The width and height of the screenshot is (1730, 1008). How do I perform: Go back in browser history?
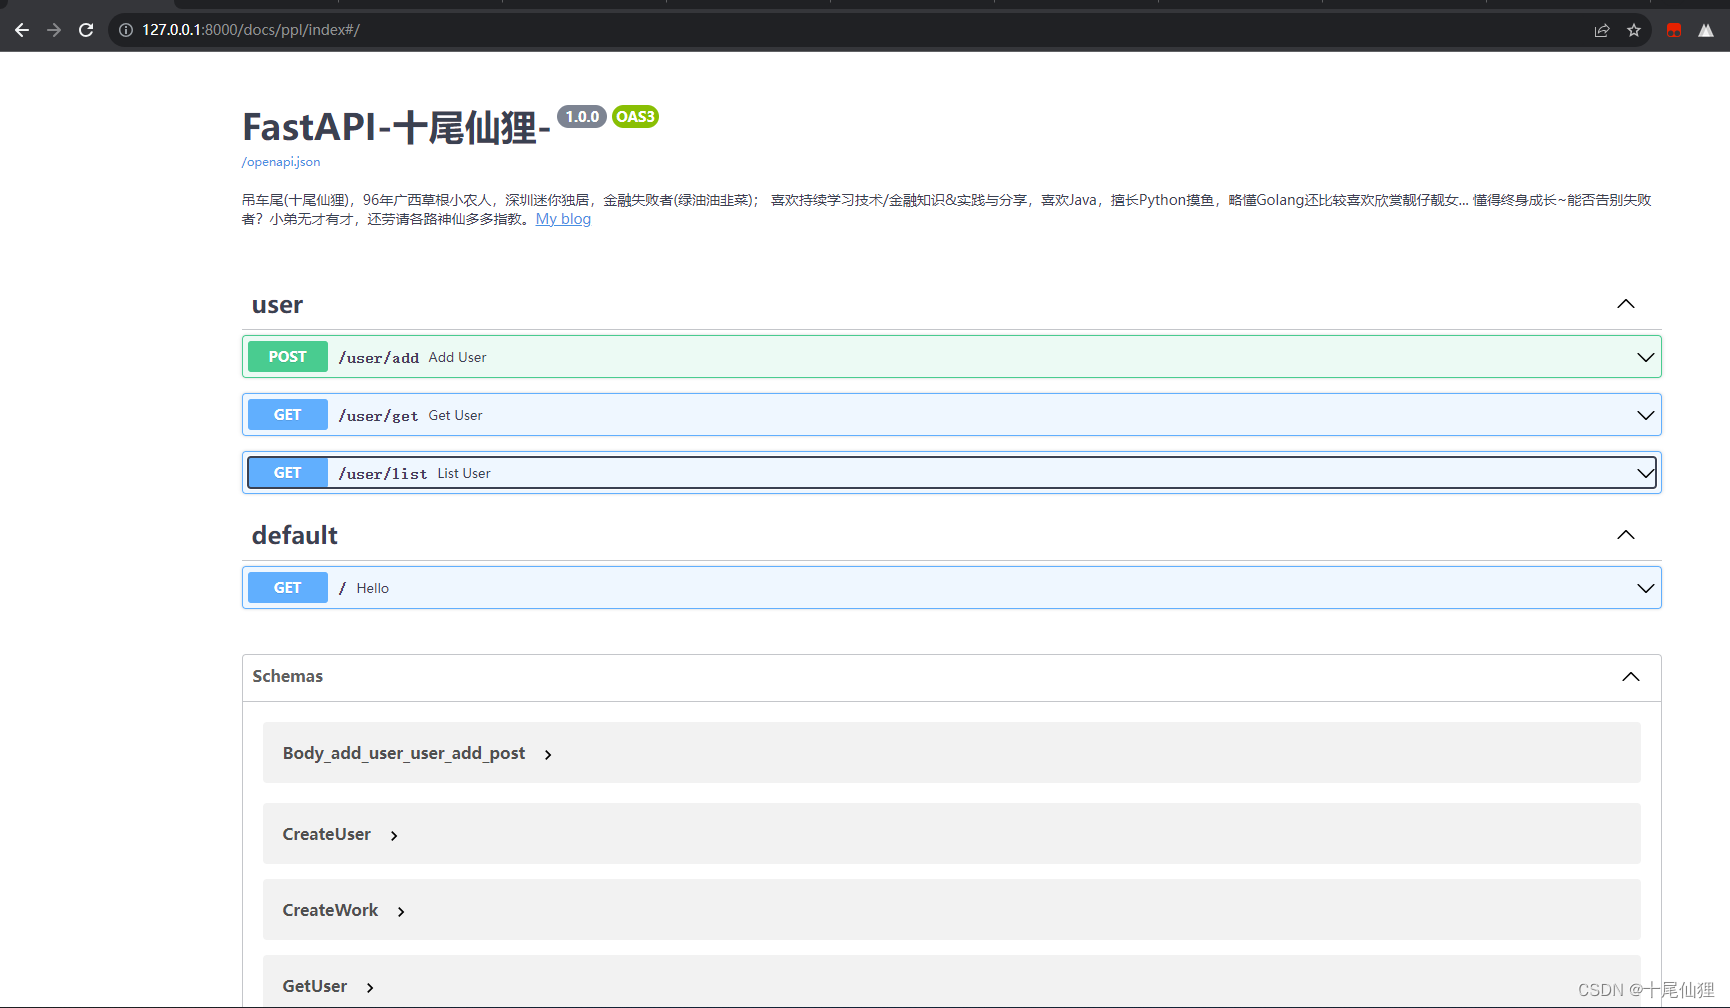point(22,30)
